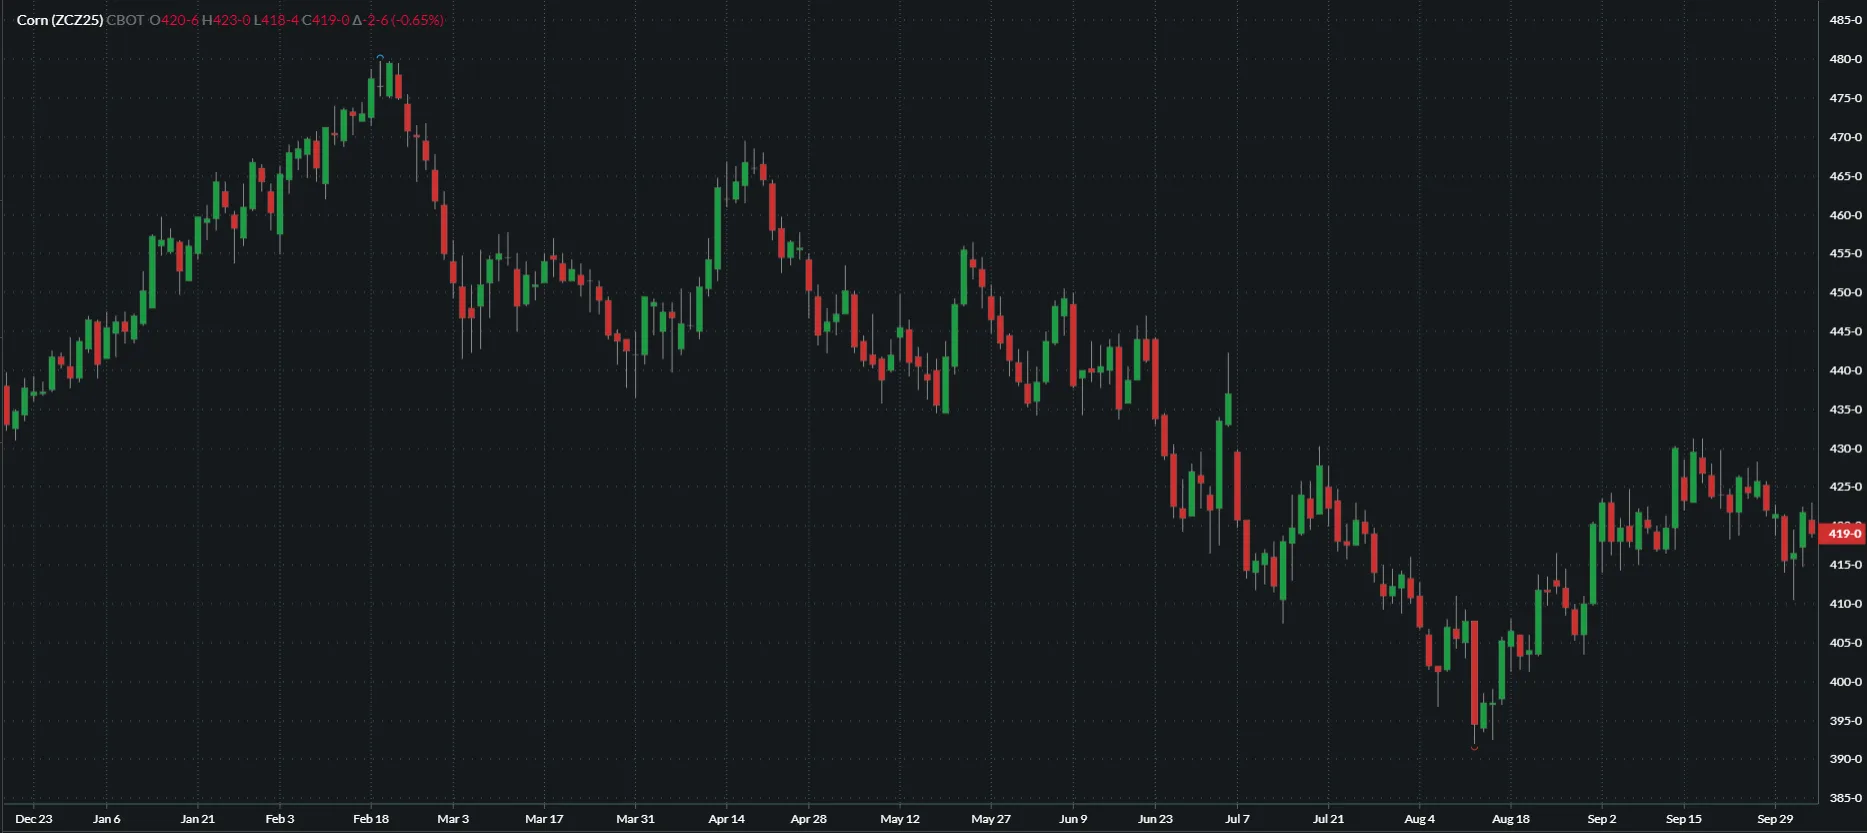Select the open price value O420-6
Image resolution: width=1867 pixels, height=833 pixels.
(x=174, y=20)
